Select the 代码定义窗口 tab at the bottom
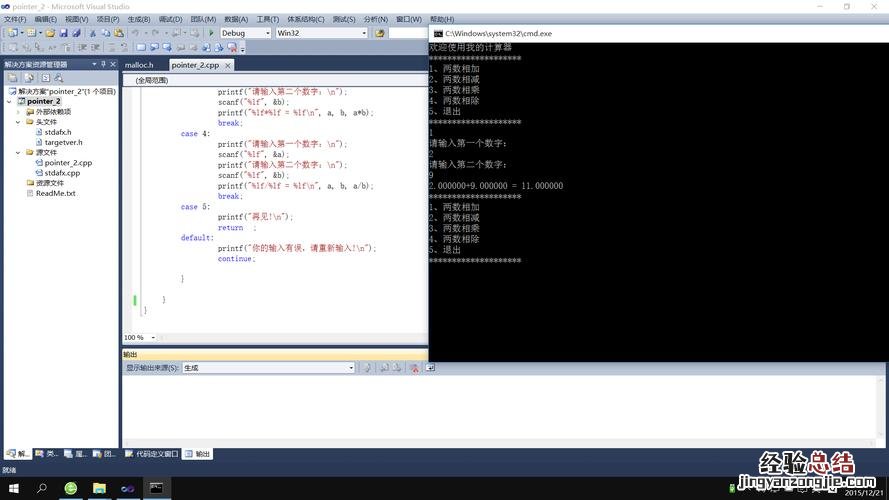This screenshot has height=500, width=889. 156,454
